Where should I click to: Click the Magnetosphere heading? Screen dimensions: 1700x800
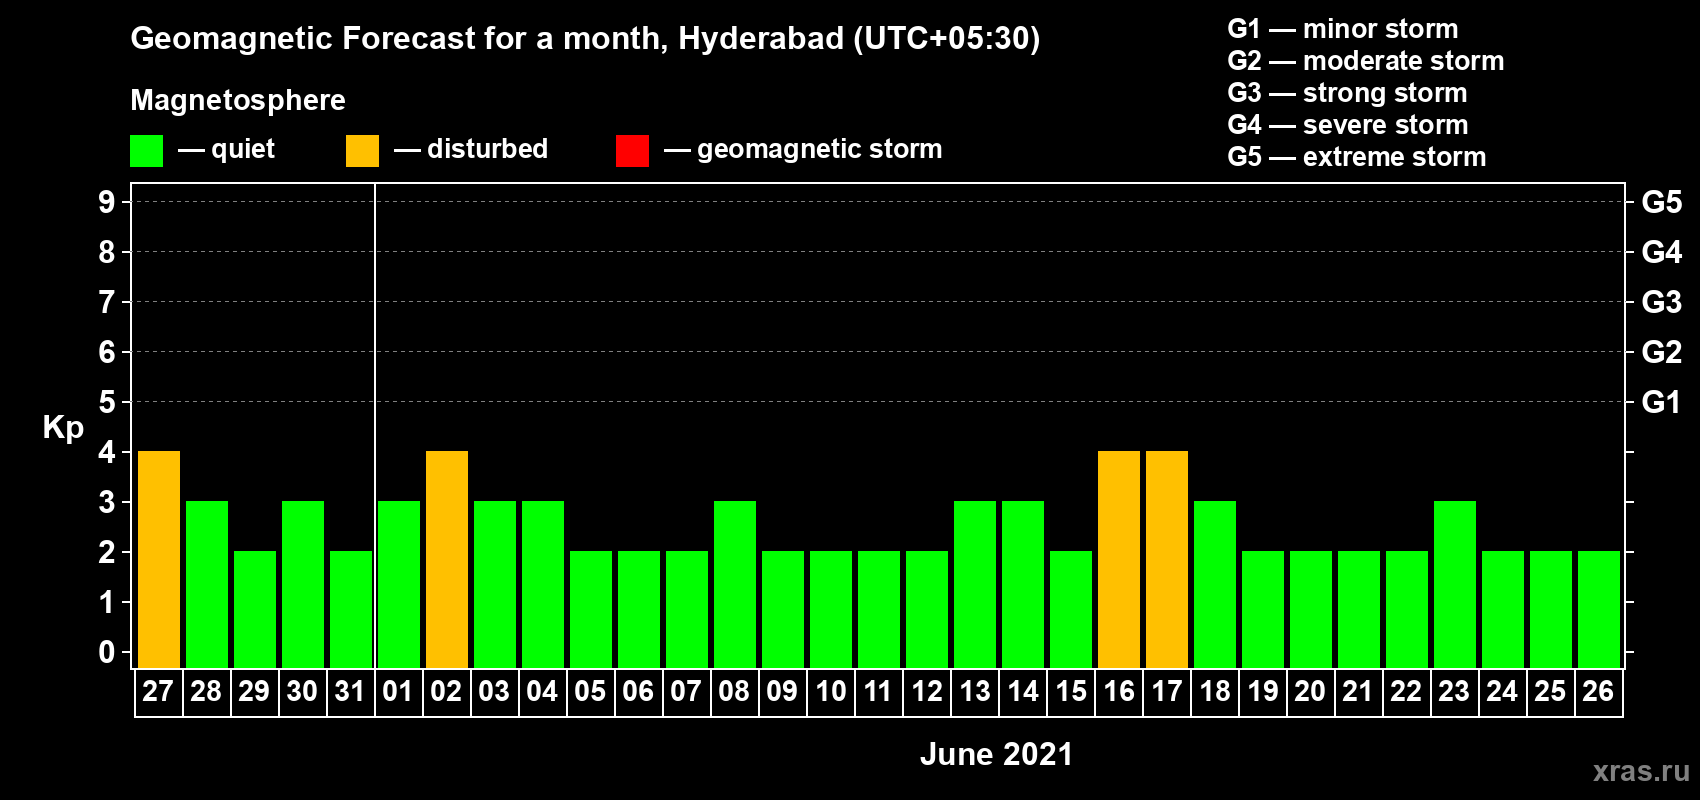238,100
